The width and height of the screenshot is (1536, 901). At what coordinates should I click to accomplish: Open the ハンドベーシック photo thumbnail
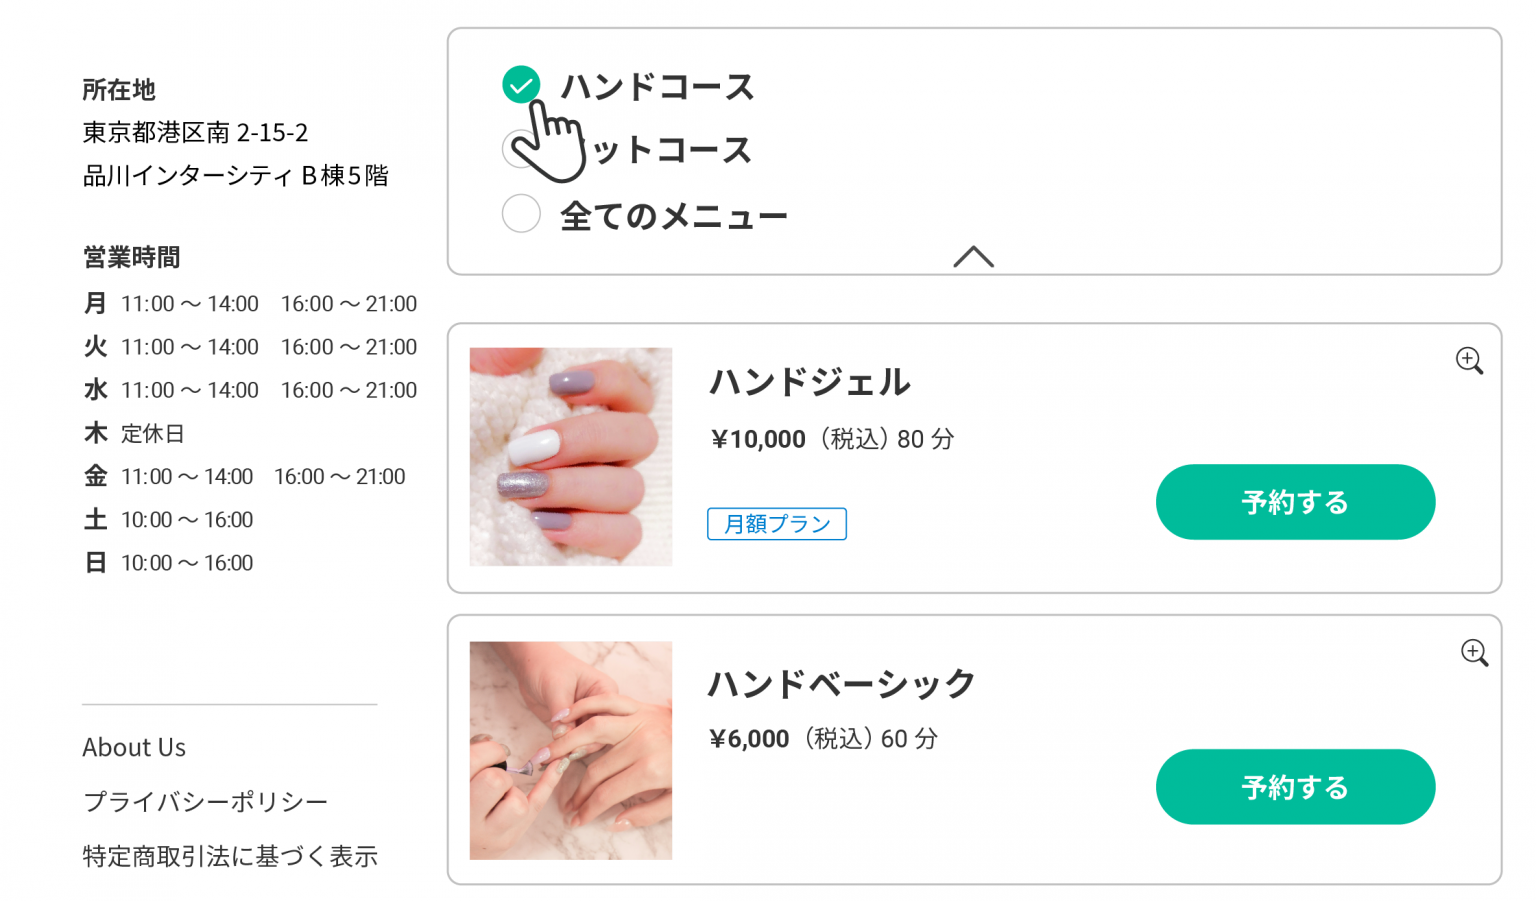click(571, 750)
